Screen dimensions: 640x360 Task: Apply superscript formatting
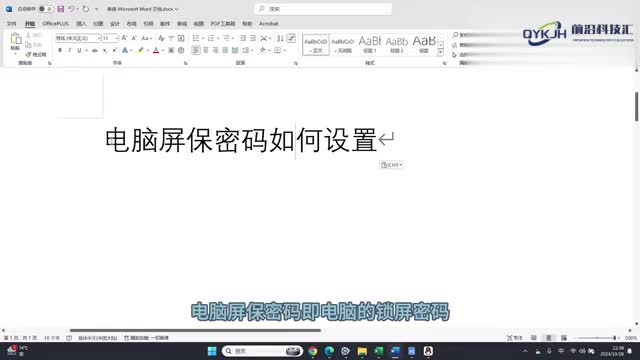(x=114, y=50)
